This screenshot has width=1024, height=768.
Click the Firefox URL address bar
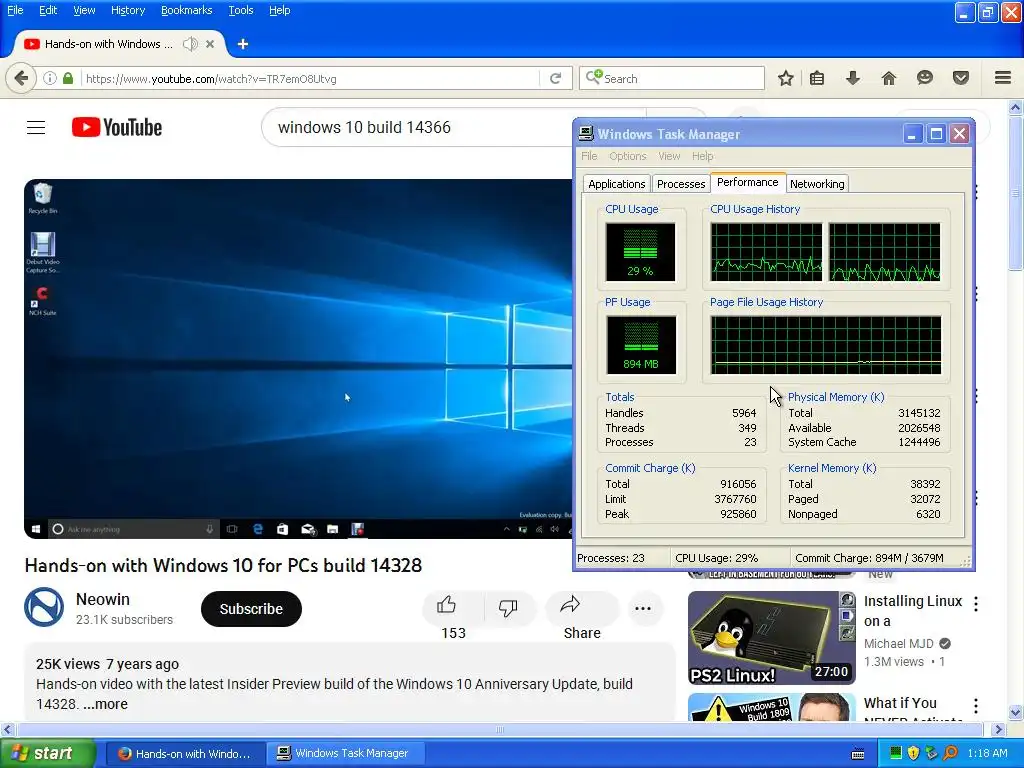pos(310,78)
